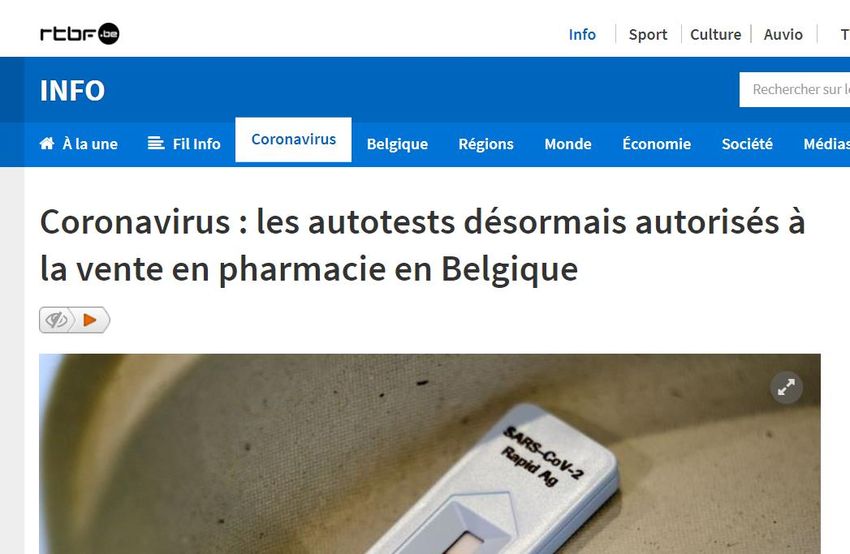Play the article audio reader
The image size is (850, 554).
90,320
